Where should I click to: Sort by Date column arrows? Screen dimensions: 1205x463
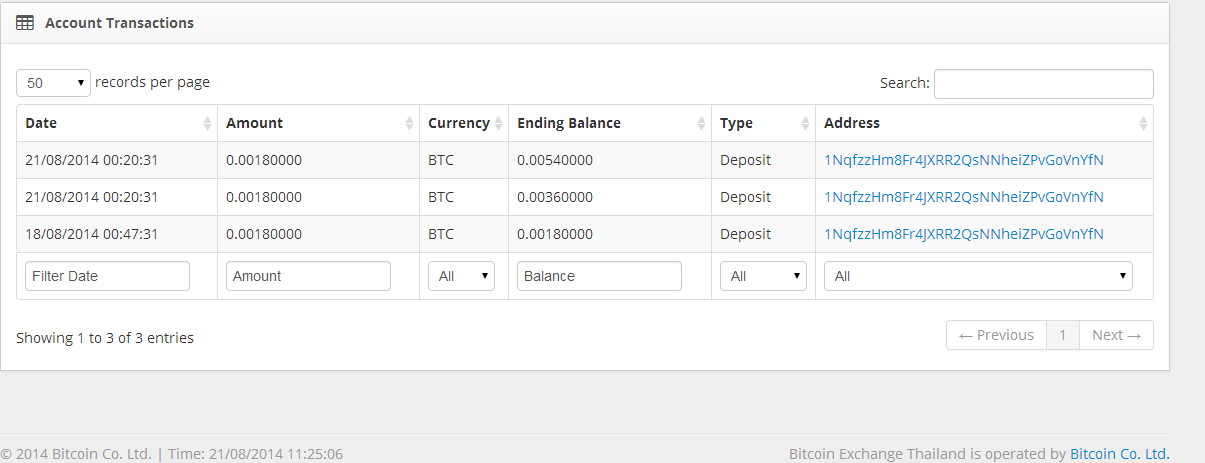point(207,124)
